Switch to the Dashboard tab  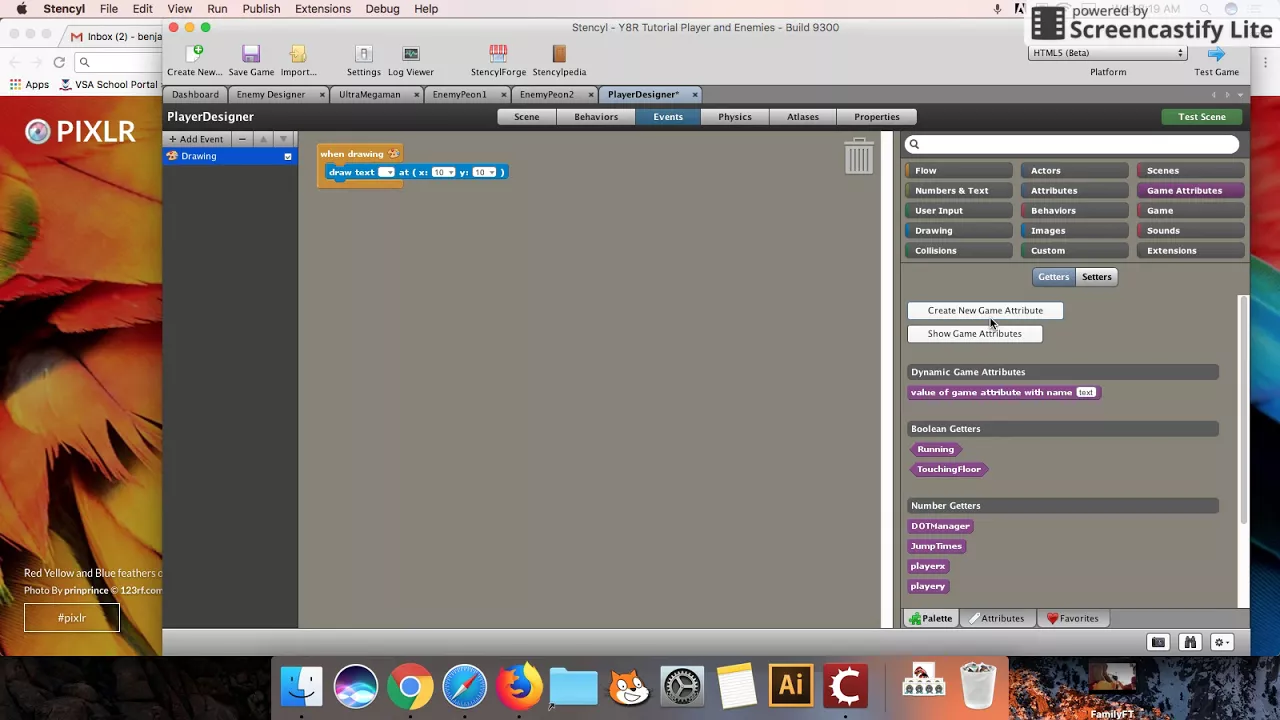(x=195, y=95)
